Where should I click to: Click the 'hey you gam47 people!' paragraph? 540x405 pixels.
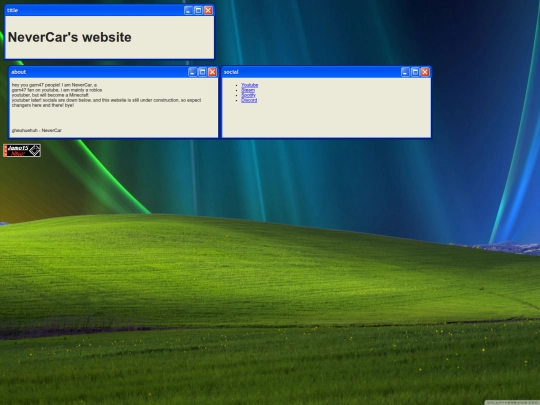tap(106, 95)
